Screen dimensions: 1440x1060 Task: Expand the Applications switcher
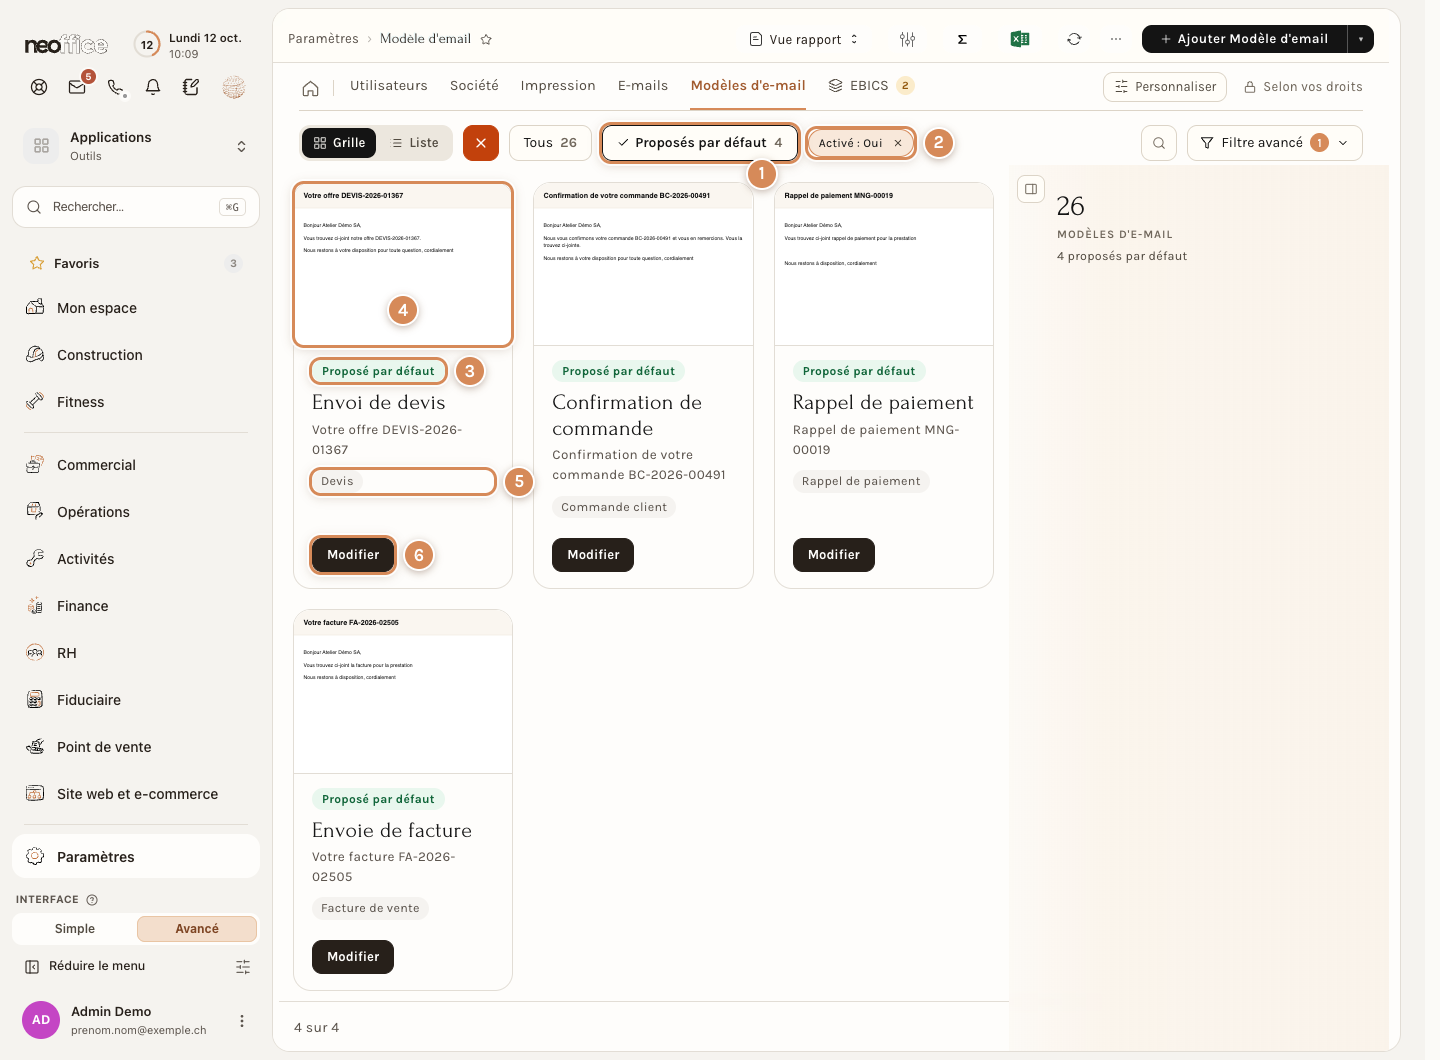point(136,146)
